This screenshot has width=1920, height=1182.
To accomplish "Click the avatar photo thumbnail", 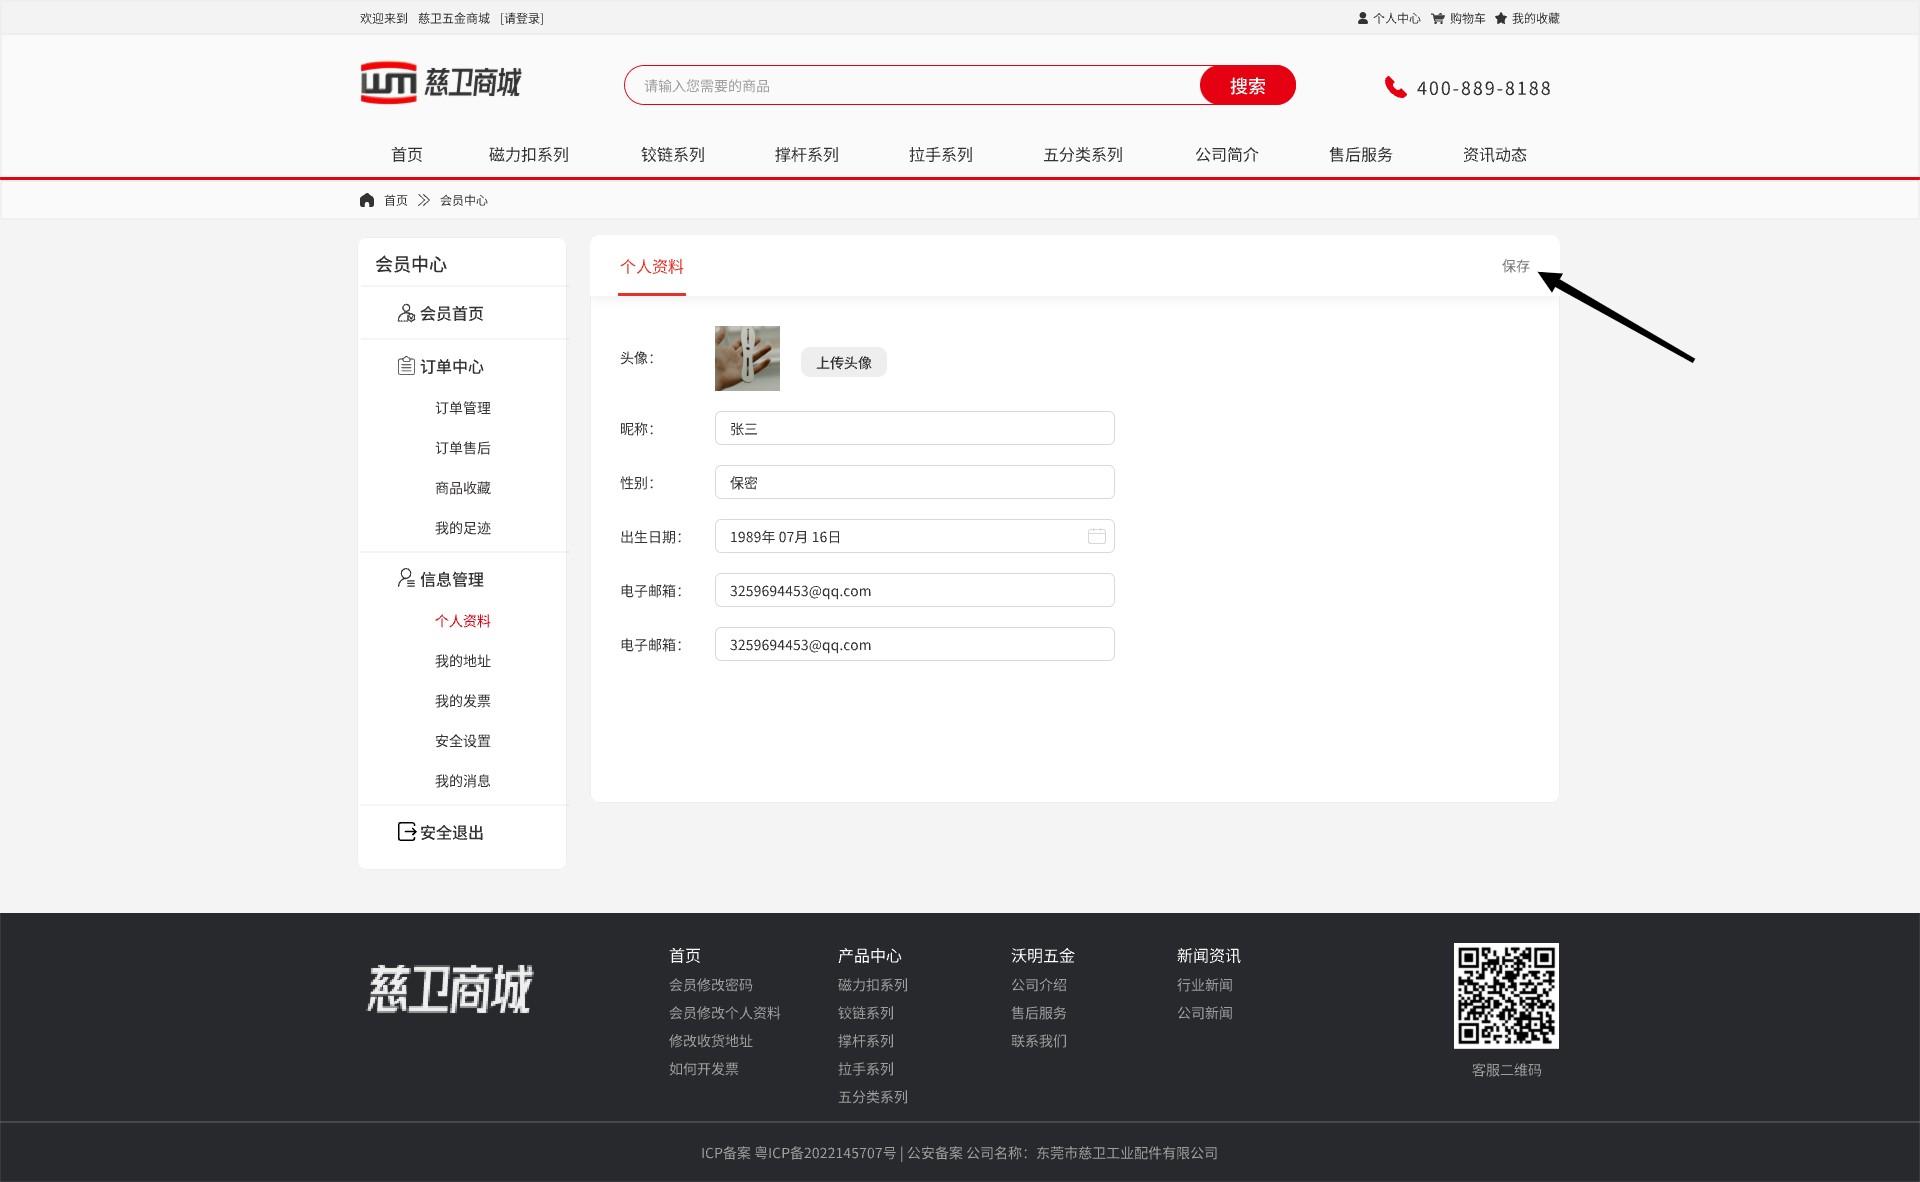I will (x=747, y=358).
